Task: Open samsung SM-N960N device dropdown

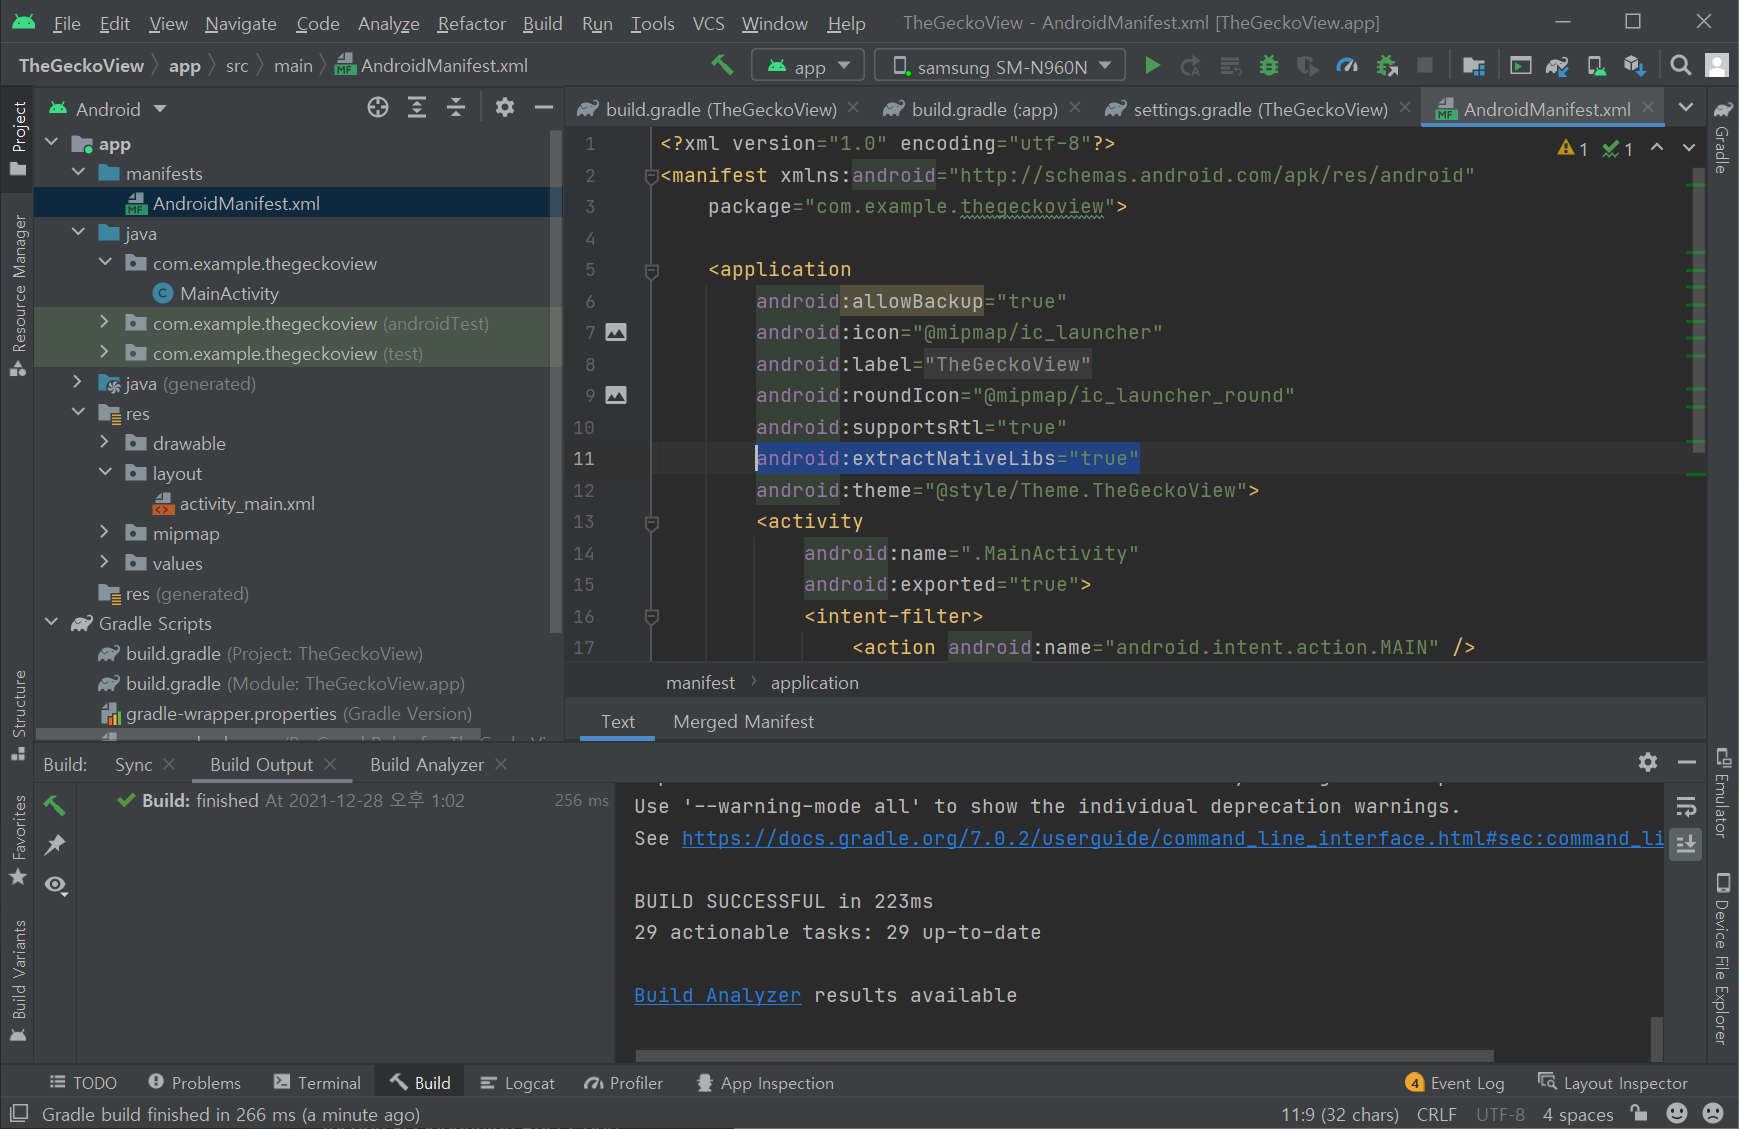Action: tap(1000, 66)
